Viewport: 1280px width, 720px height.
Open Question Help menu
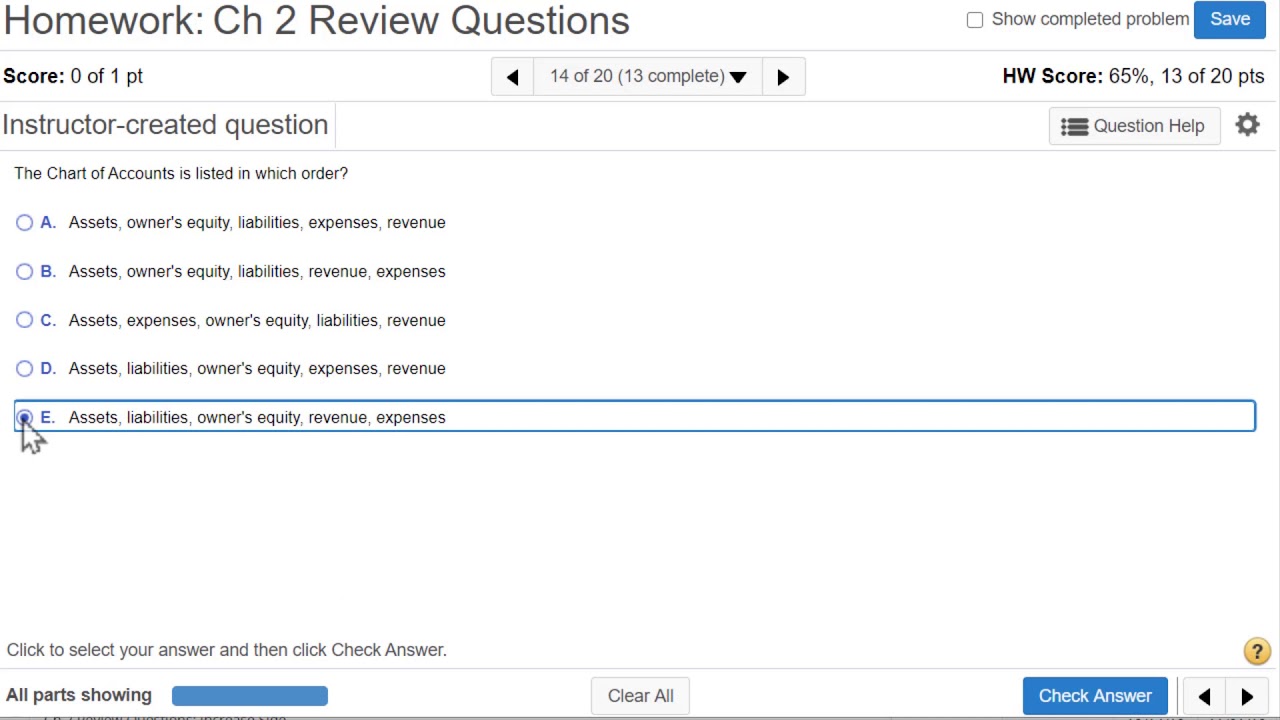pyautogui.click(x=1134, y=126)
